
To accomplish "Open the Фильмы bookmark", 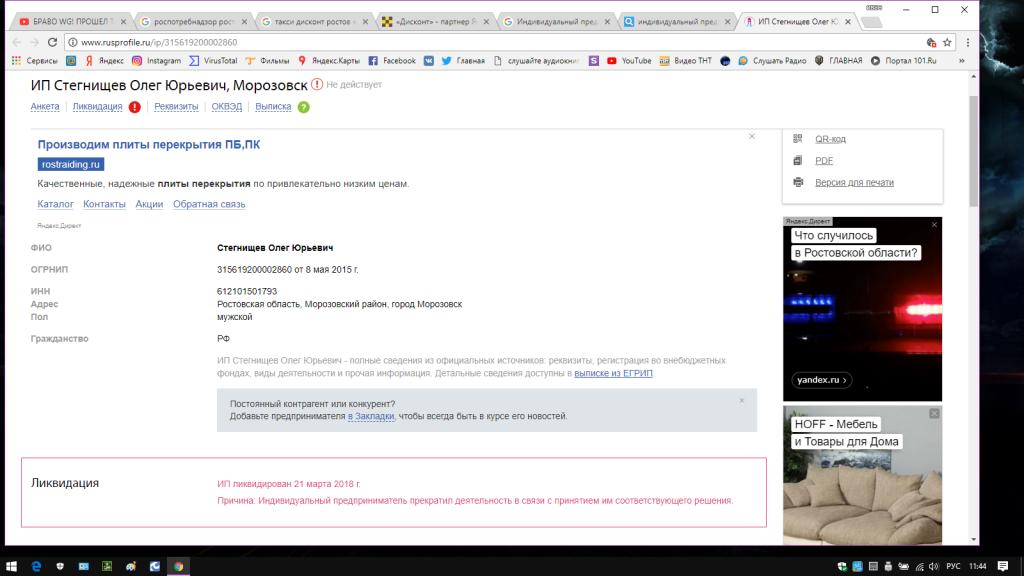I will [x=267, y=61].
